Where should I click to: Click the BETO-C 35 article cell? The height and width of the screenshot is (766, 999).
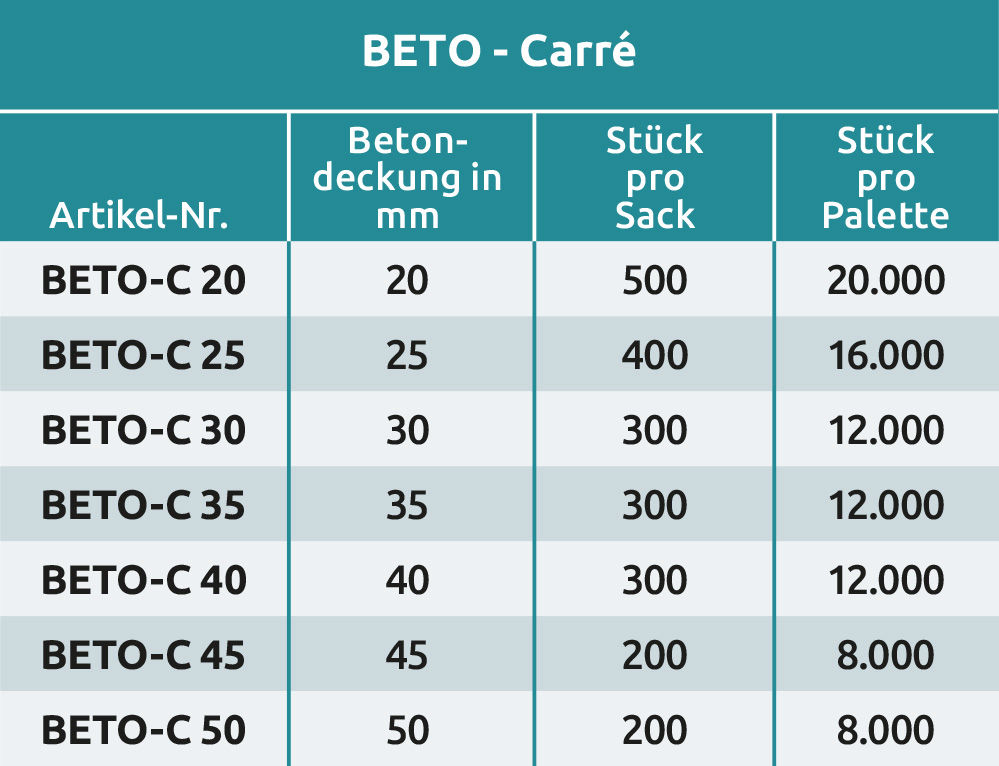pyautogui.click(x=143, y=505)
